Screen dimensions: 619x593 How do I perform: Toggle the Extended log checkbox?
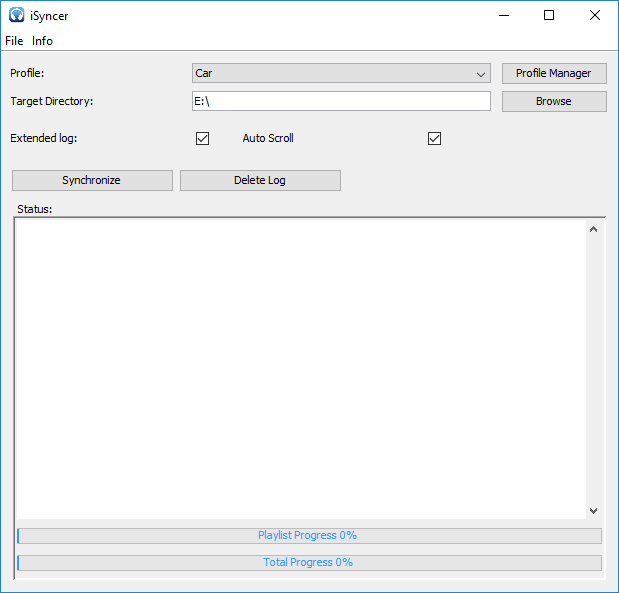(203, 139)
